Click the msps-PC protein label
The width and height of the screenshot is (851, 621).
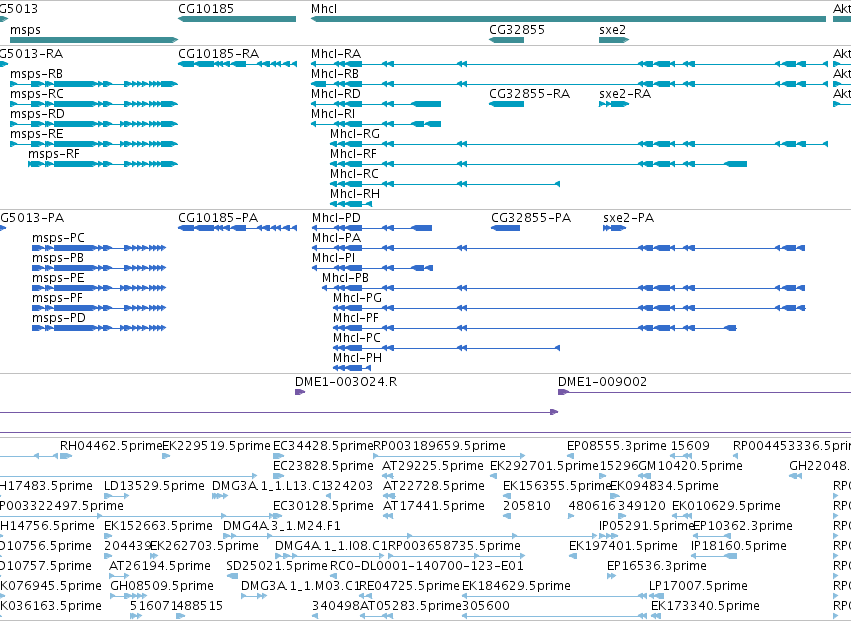click(x=58, y=238)
